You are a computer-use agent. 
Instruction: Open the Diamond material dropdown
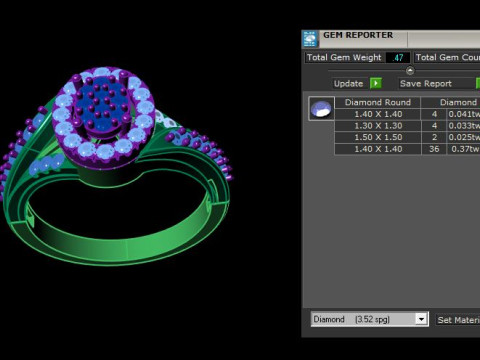point(421,319)
